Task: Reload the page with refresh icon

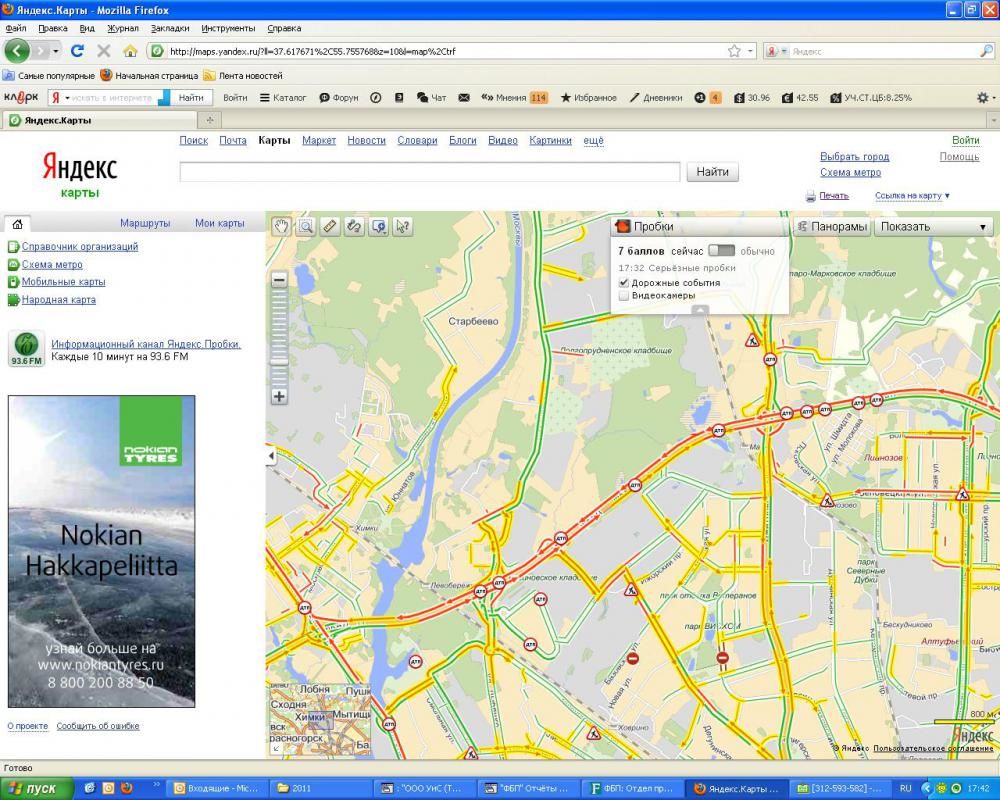Action: tap(77, 51)
